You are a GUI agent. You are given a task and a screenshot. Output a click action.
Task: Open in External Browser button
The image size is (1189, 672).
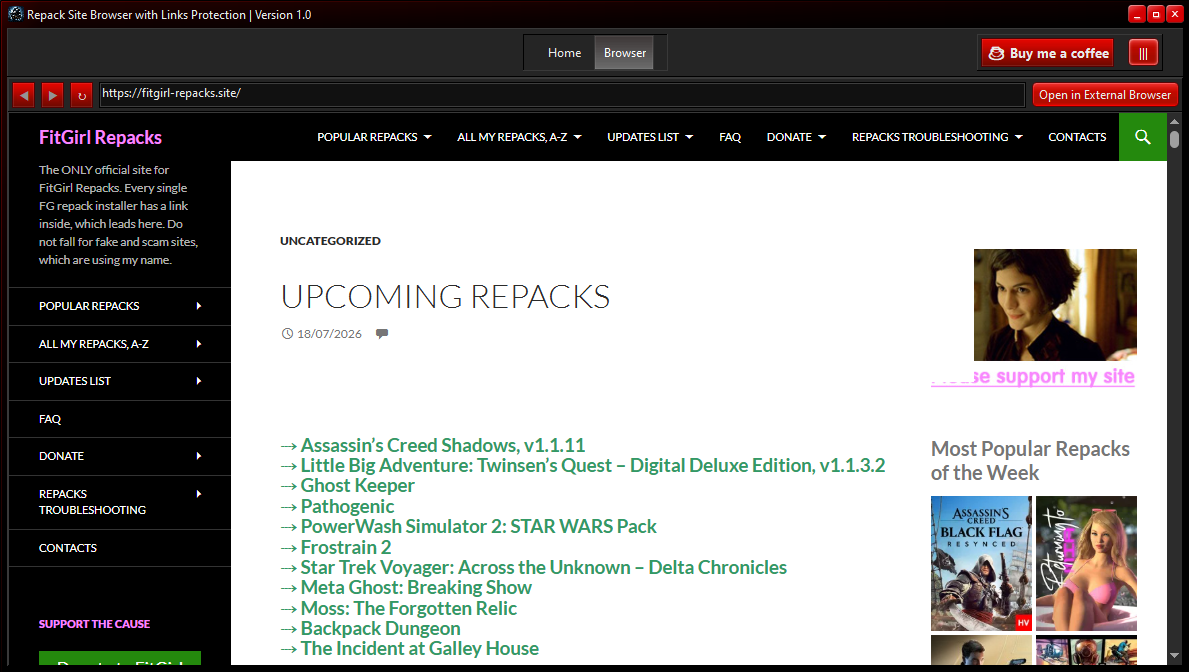point(1105,95)
